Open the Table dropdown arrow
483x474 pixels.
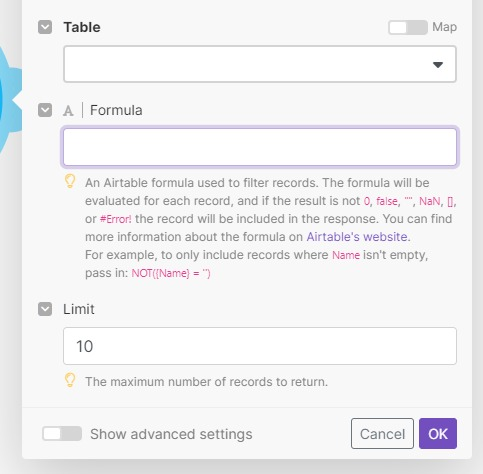point(438,65)
